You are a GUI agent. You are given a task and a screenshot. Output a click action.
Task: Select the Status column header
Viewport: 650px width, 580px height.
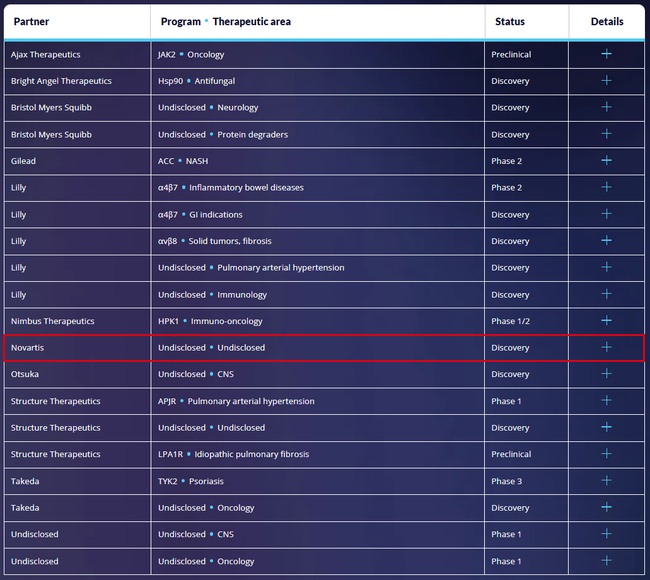pos(527,22)
